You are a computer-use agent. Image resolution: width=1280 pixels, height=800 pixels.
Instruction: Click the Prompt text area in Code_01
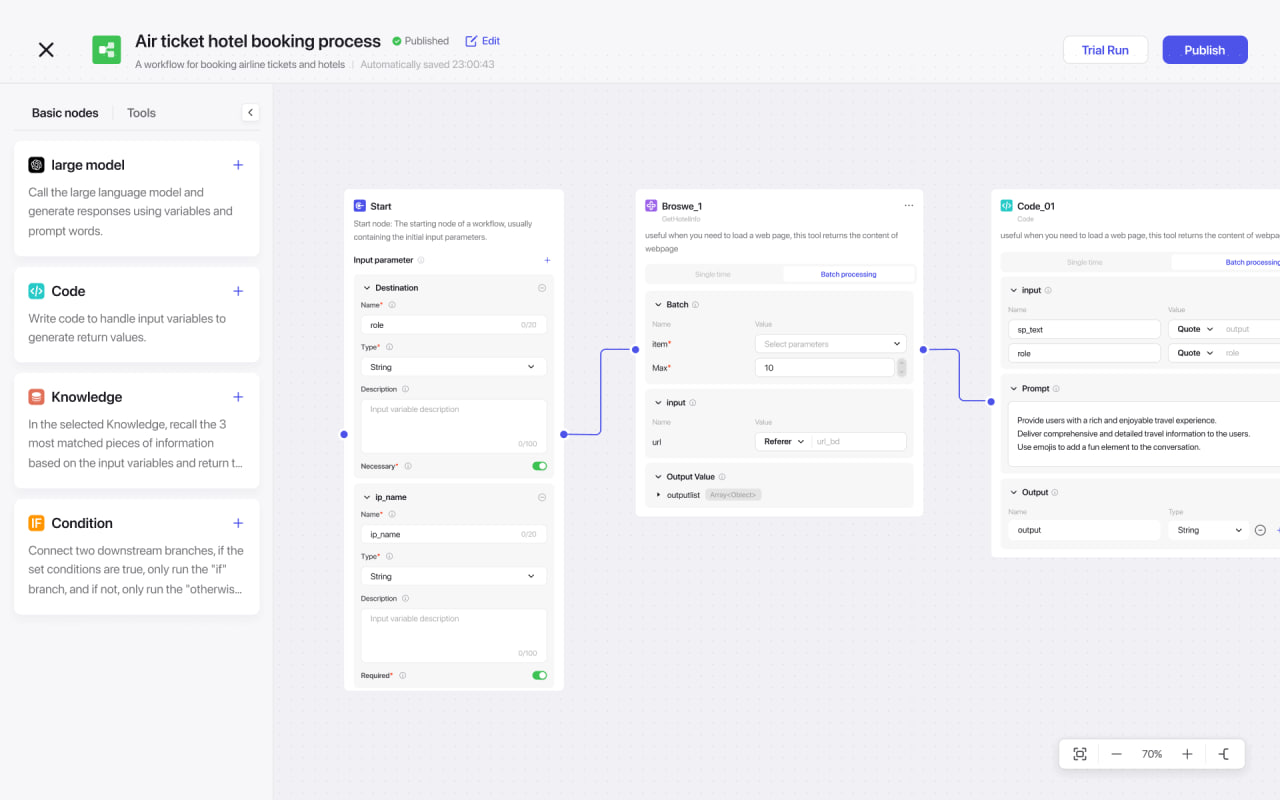[x=1144, y=435]
